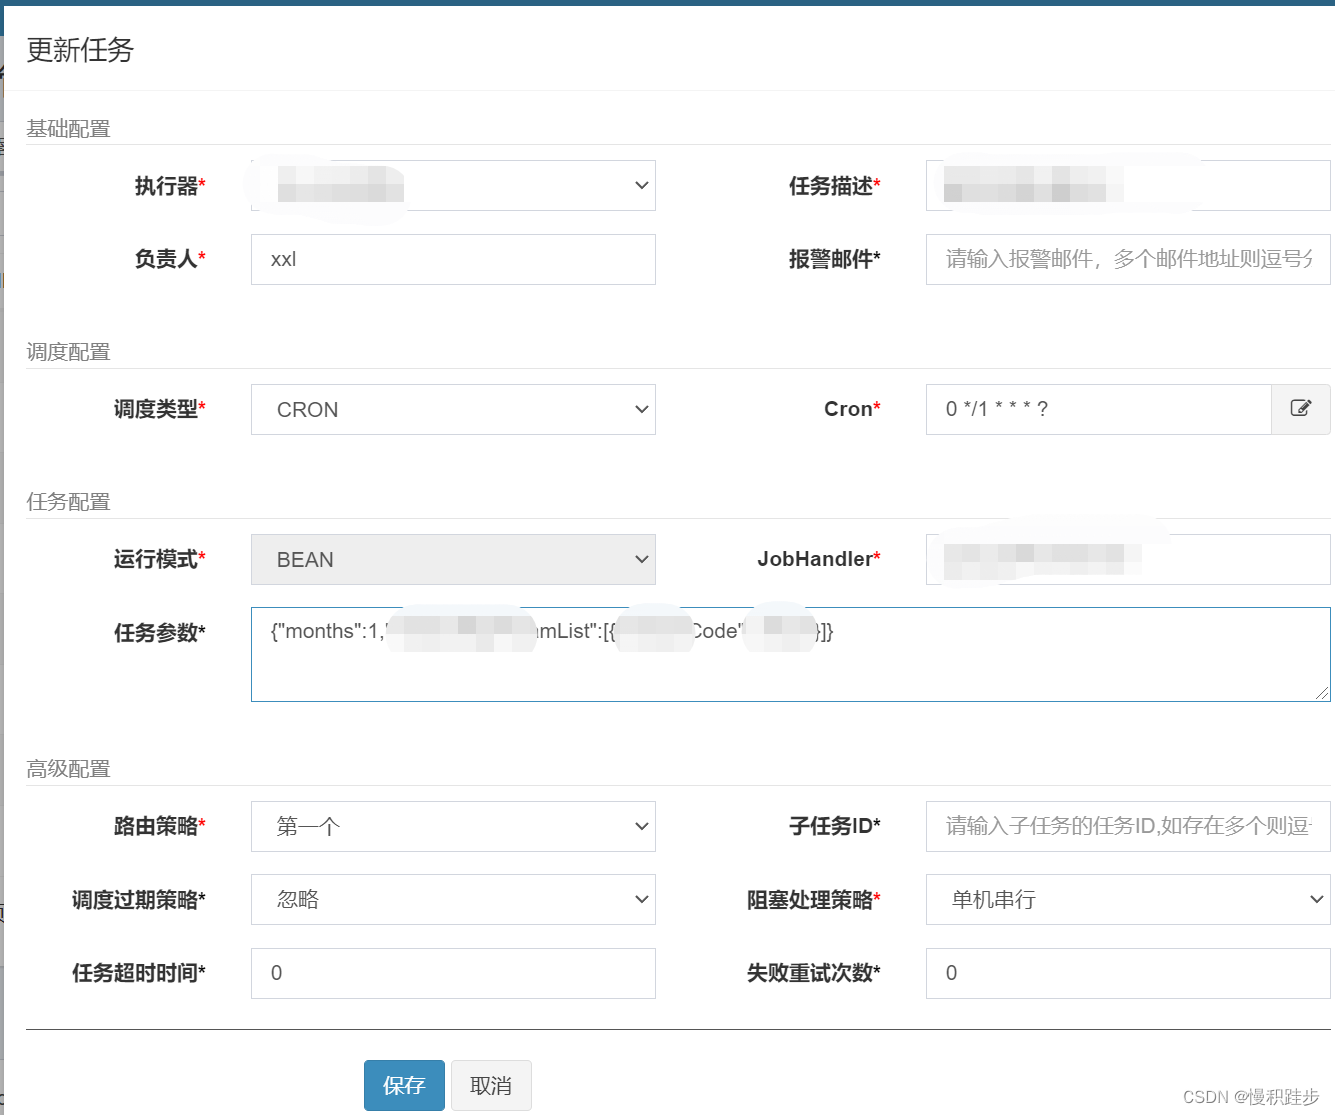
Task: Click the Cron field label
Action: 852,409
